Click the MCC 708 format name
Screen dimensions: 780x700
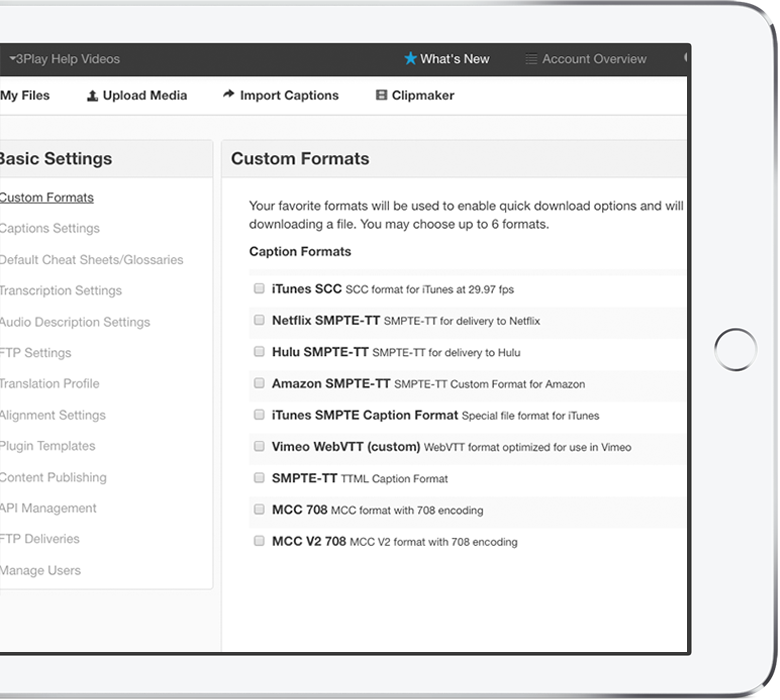click(299, 510)
